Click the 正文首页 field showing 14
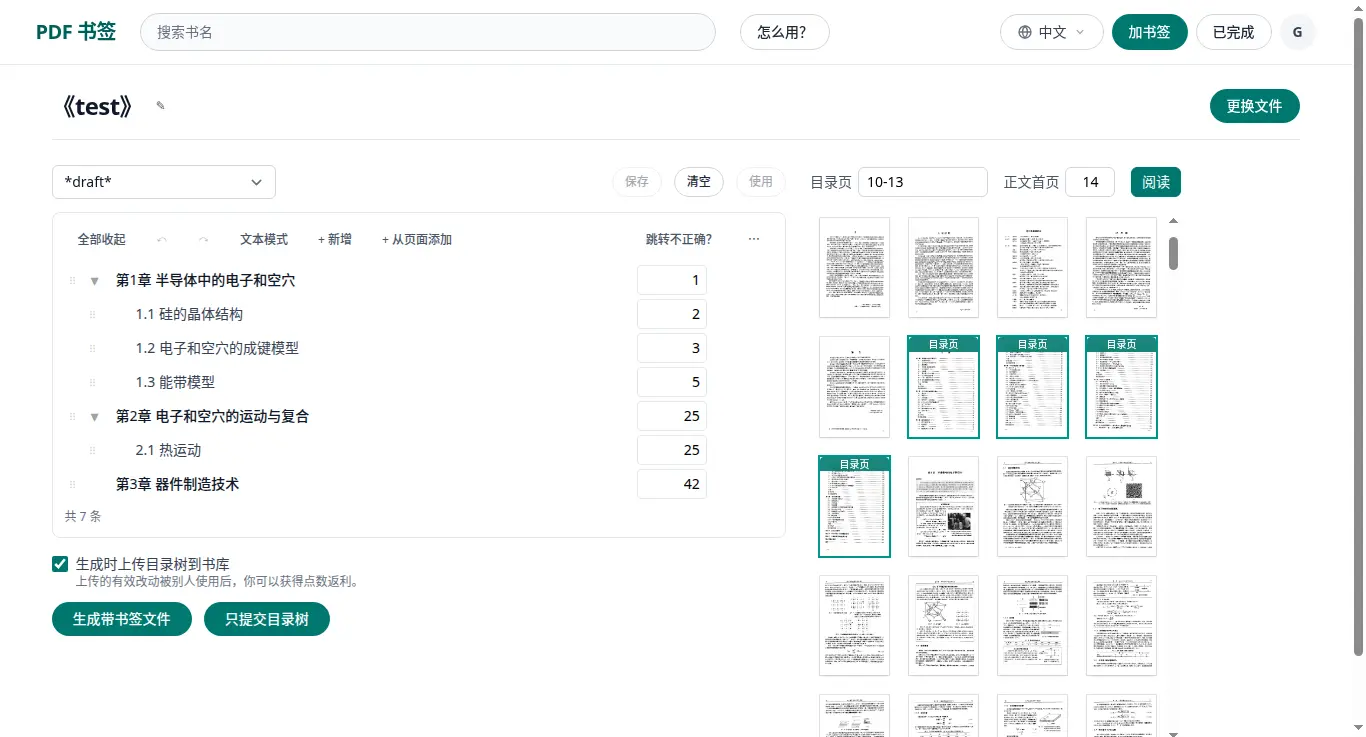The image size is (1366, 737). [x=1090, y=182]
